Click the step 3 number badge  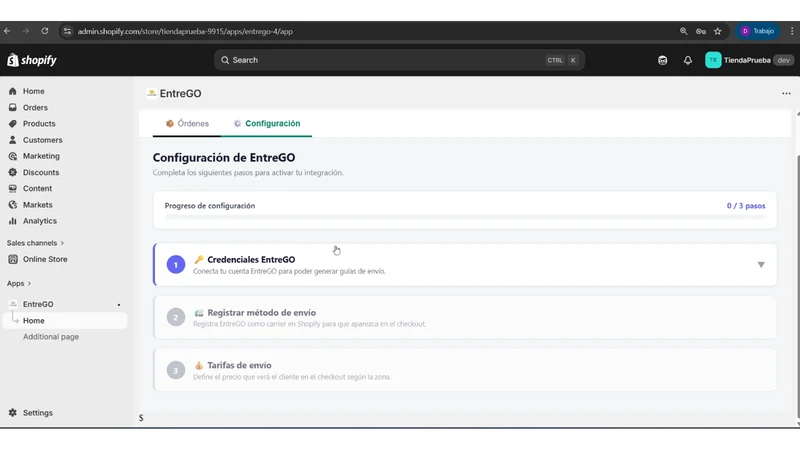176,370
